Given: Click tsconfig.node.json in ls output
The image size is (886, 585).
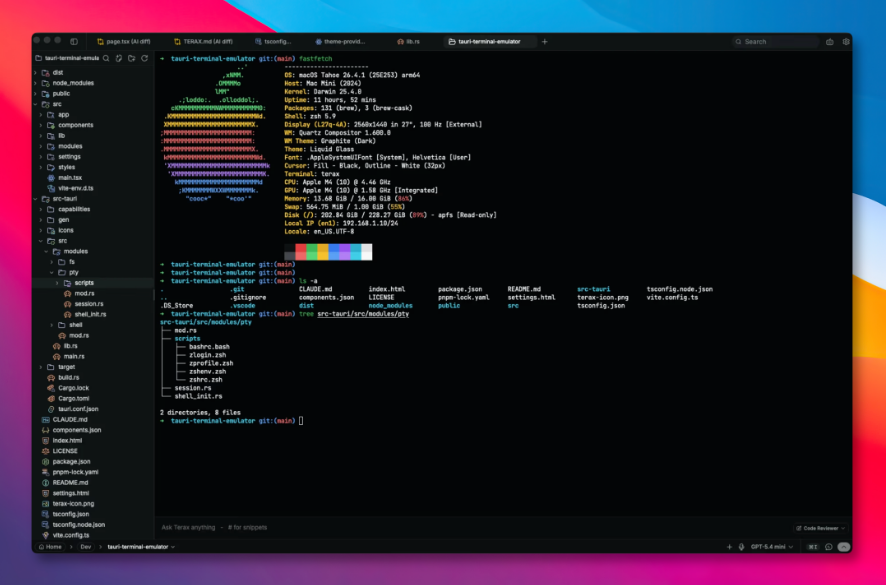Looking at the screenshot, I should (680, 289).
